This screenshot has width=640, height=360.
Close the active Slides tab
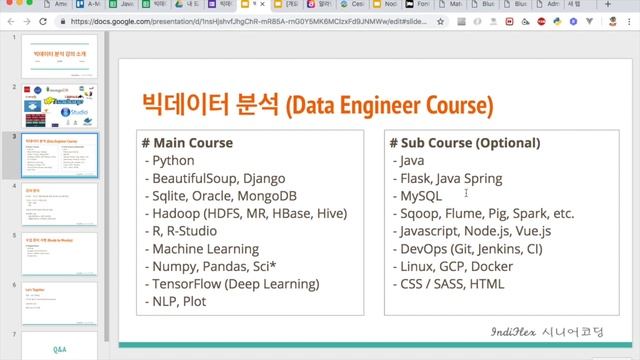[x=262, y=4]
